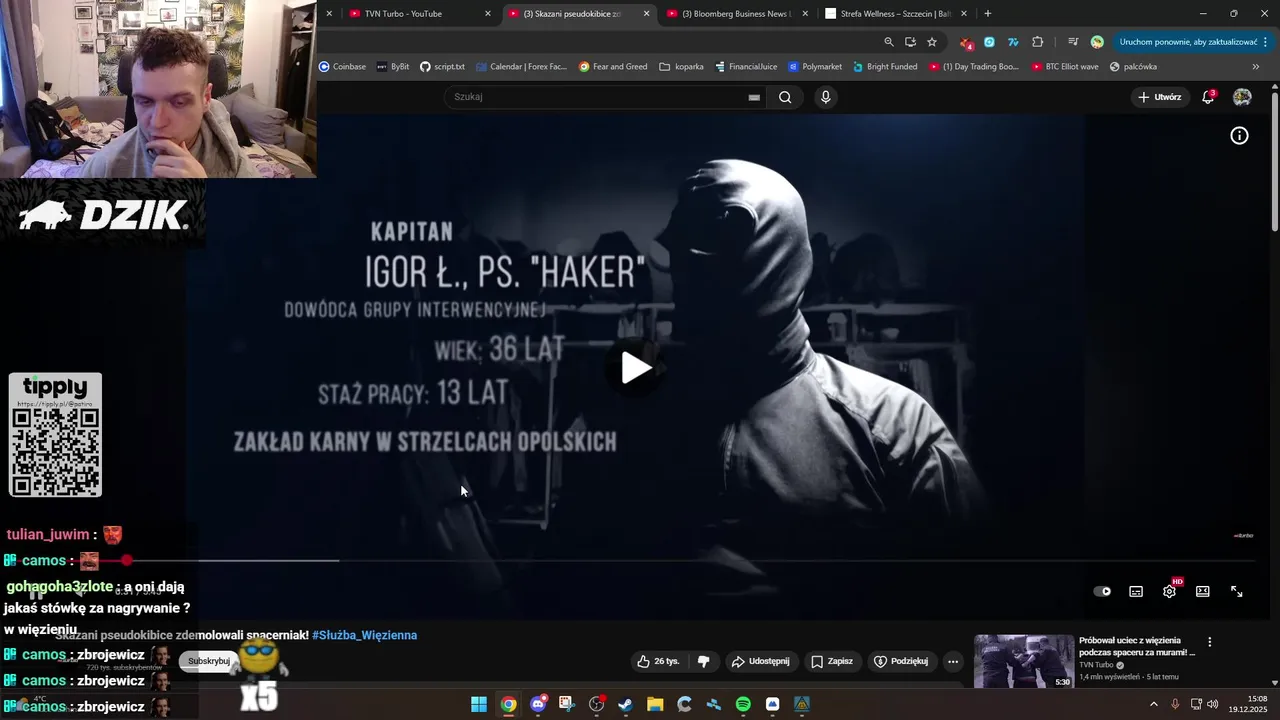Viewport: 1280px width, 720px height.
Task: Click 'Uruchom ponownie, aby zaktualizować' update button
Action: [1188, 42]
